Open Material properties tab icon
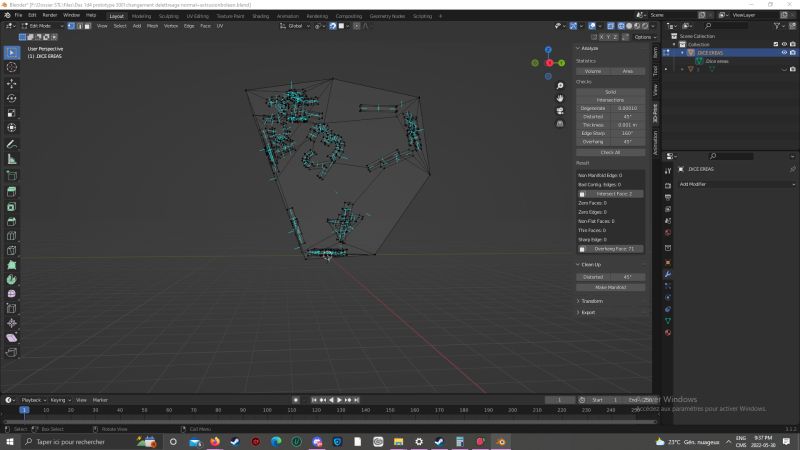The width and height of the screenshot is (800, 450). (x=668, y=333)
